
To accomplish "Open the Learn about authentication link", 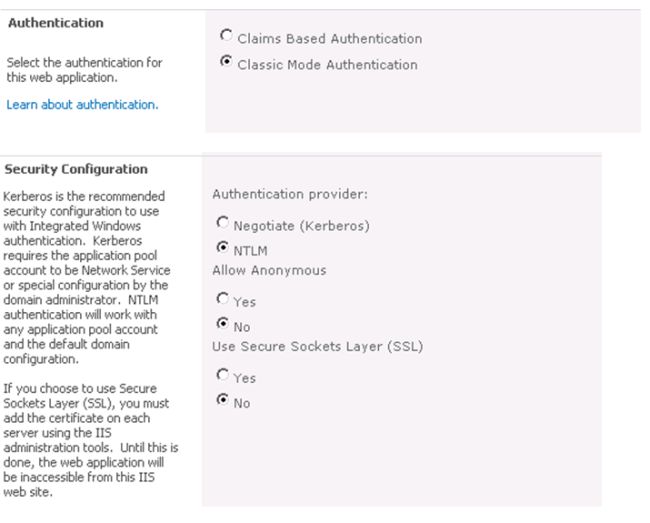I will pos(82,105).
